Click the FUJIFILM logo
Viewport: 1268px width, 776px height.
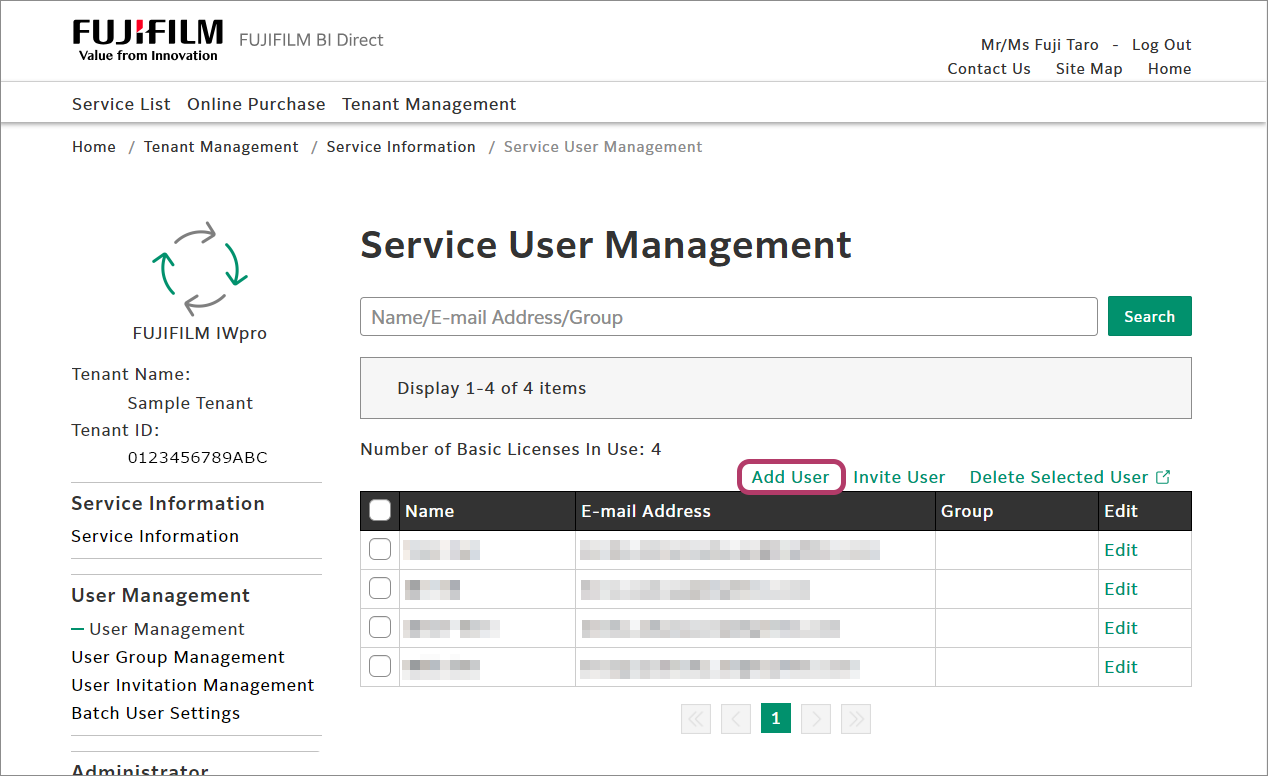147,40
